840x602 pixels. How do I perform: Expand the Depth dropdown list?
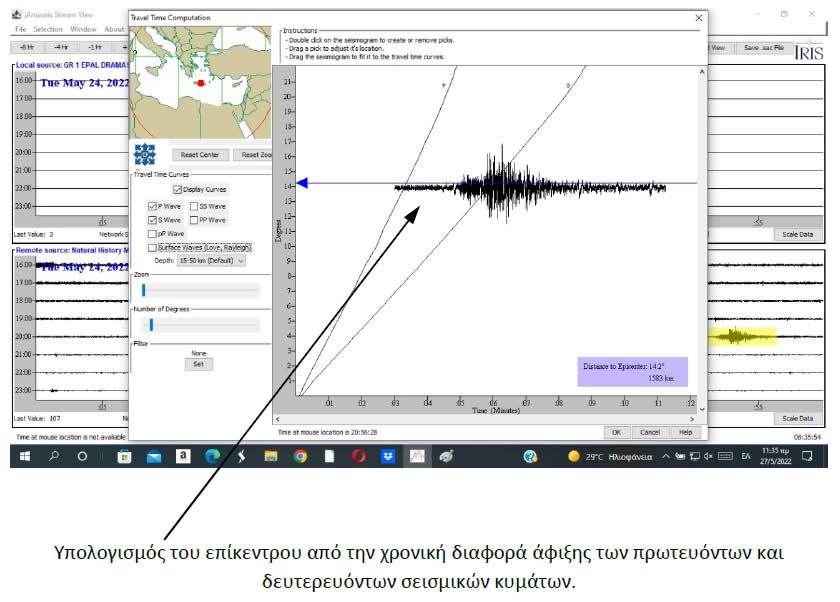(x=211, y=260)
